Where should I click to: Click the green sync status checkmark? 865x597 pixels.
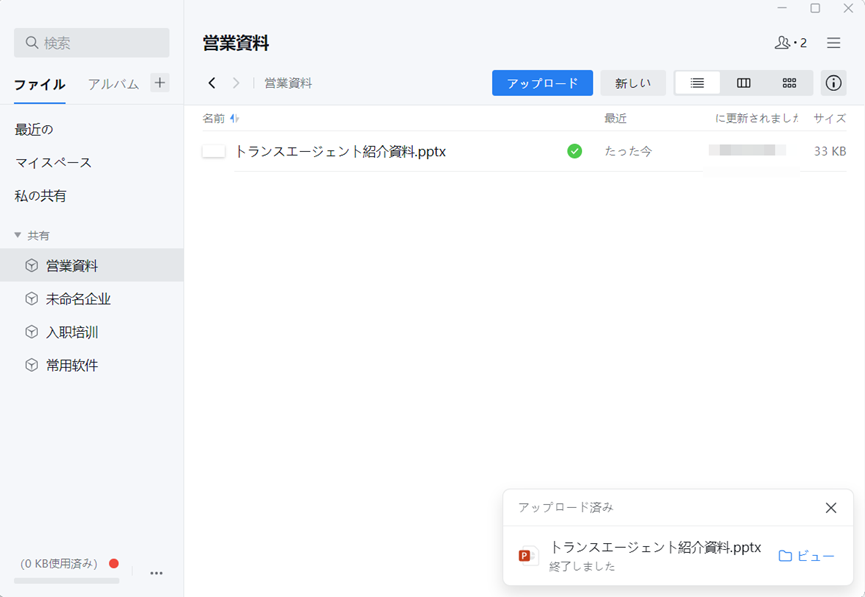pos(574,151)
